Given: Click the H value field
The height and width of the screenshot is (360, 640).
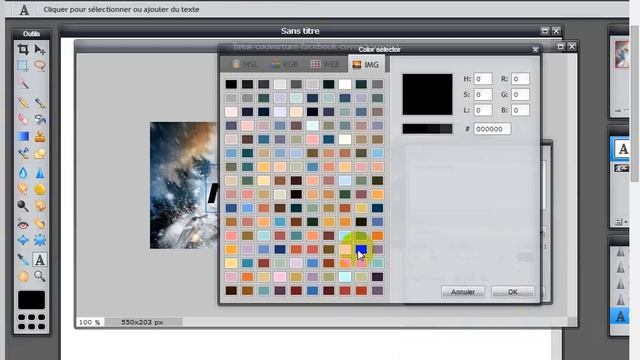Looking at the screenshot, I should [483, 79].
